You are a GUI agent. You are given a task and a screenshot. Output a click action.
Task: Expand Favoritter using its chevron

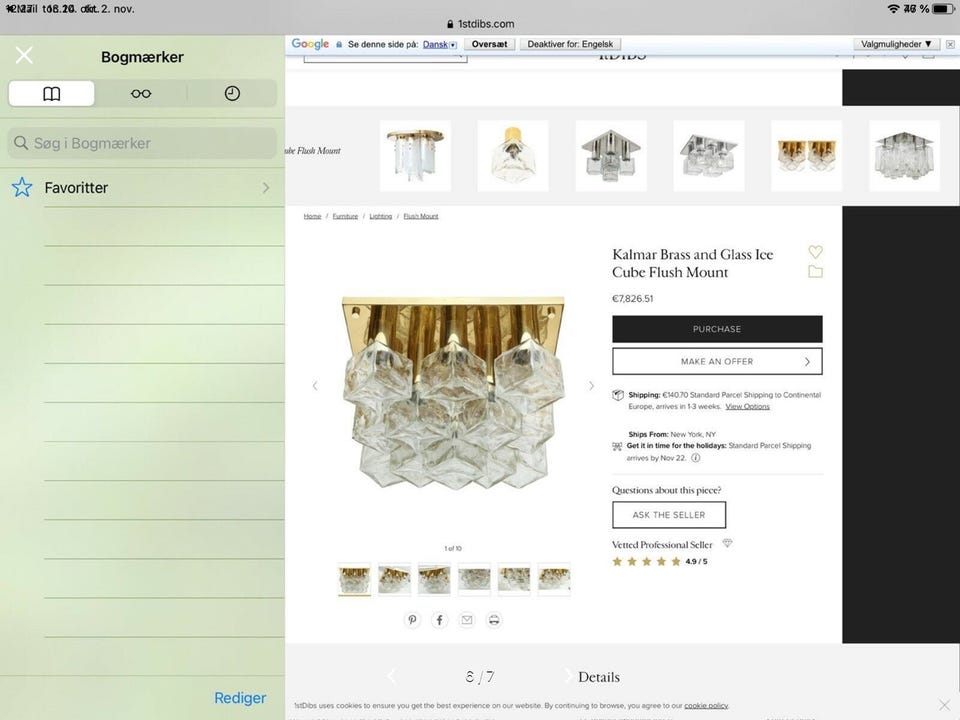click(x=266, y=187)
